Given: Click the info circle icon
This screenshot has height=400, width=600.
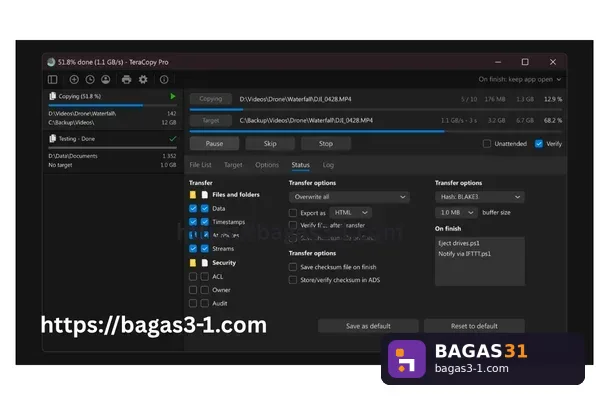Looking at the screenshot, I should coord(164,79).
